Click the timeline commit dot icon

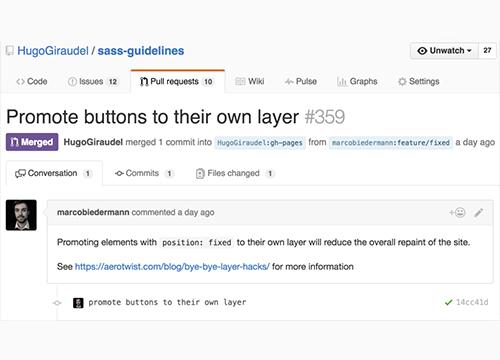coord(57,303)
